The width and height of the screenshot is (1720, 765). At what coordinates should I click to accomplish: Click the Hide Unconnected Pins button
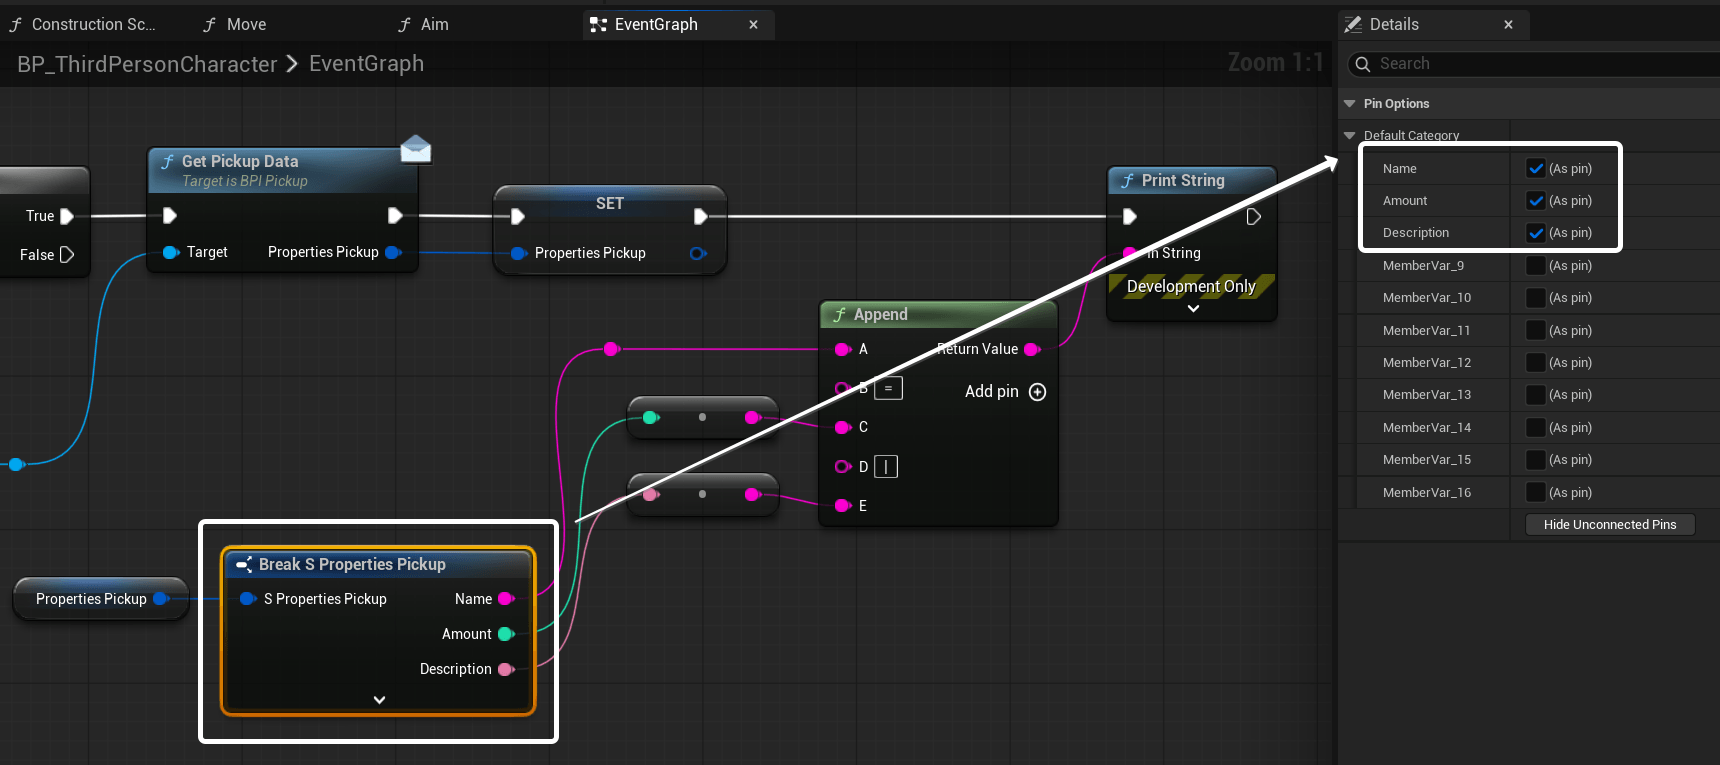[x=1609, y=525]
